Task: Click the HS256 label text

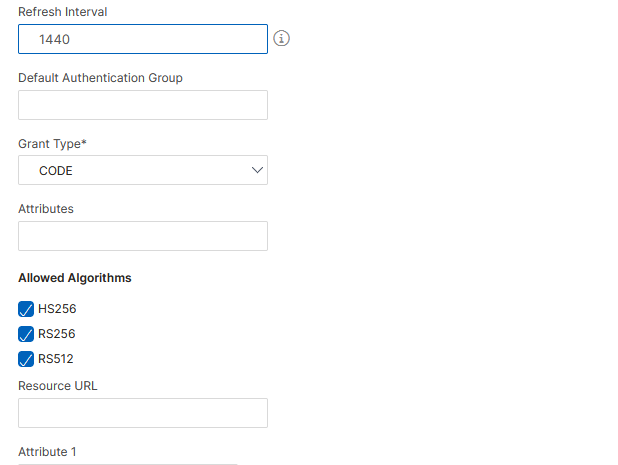Action: pos(57,309)
